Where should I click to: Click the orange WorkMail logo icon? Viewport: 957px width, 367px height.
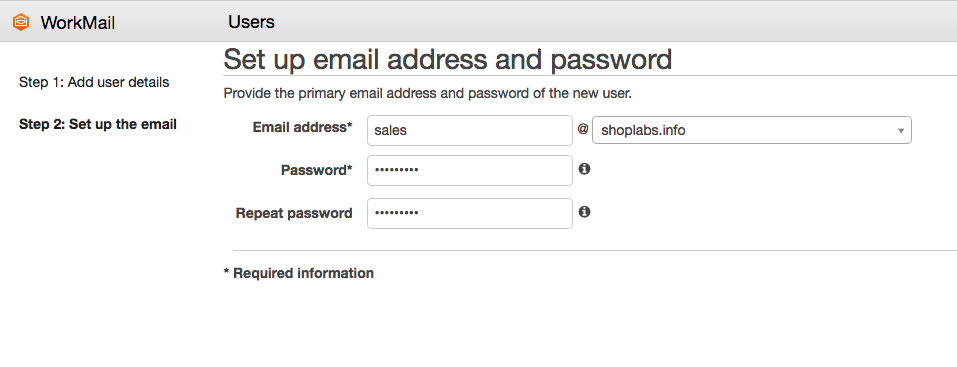point(21,23)
